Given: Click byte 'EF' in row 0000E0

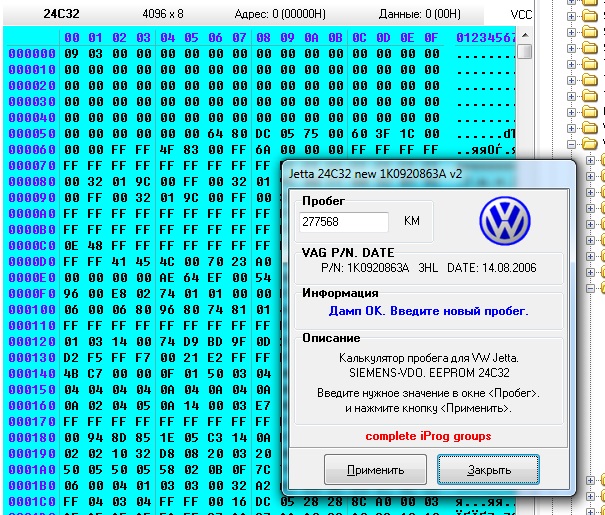Looking at the screenshot, I should click(x=215, y=278).
